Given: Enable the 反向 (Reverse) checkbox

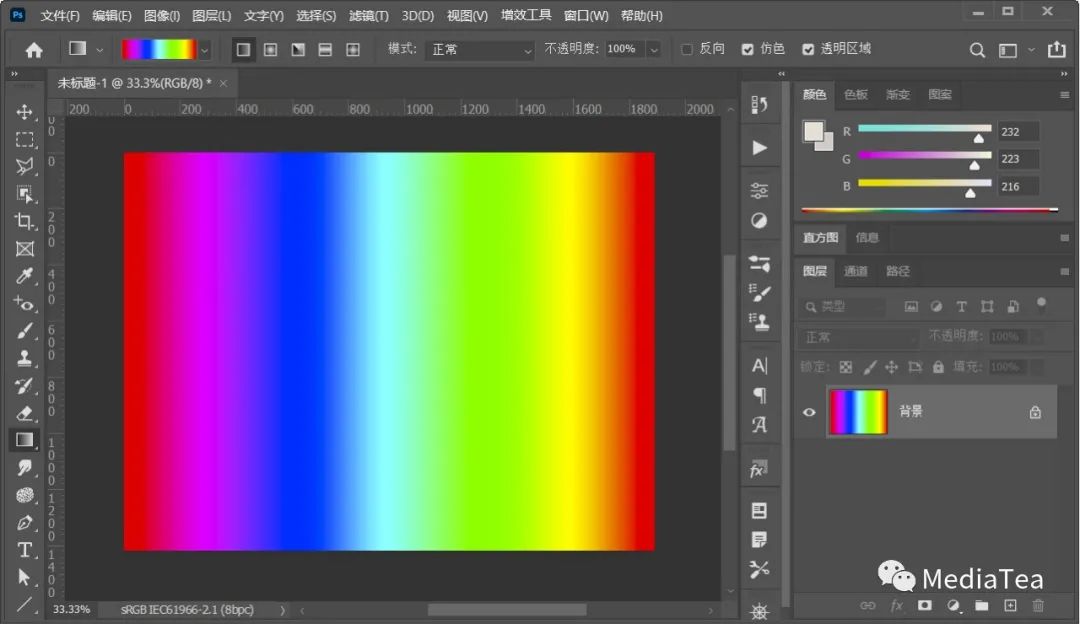Looking at the screenshot, I should [687, 49].
